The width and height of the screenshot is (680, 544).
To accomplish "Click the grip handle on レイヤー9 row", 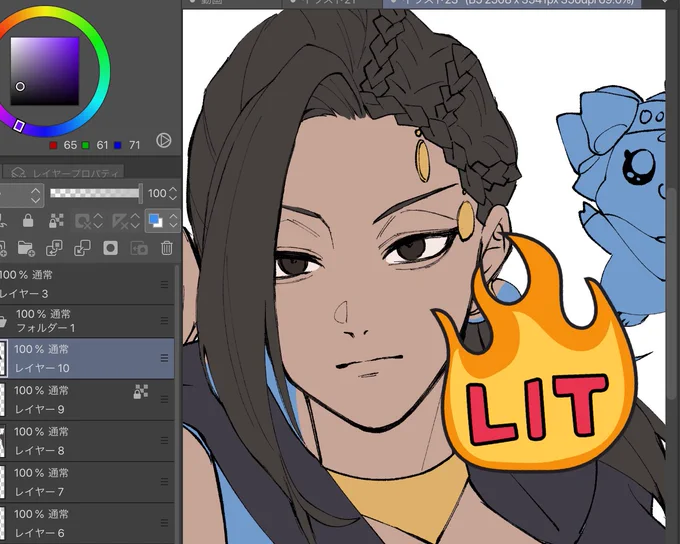I will coord(164,399).
